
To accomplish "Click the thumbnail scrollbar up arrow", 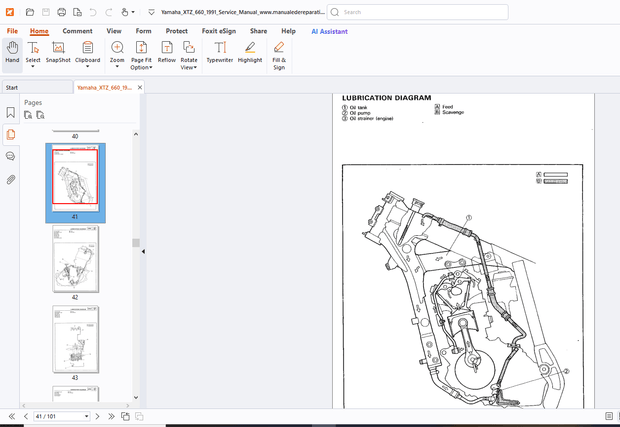I will (136, 134).
